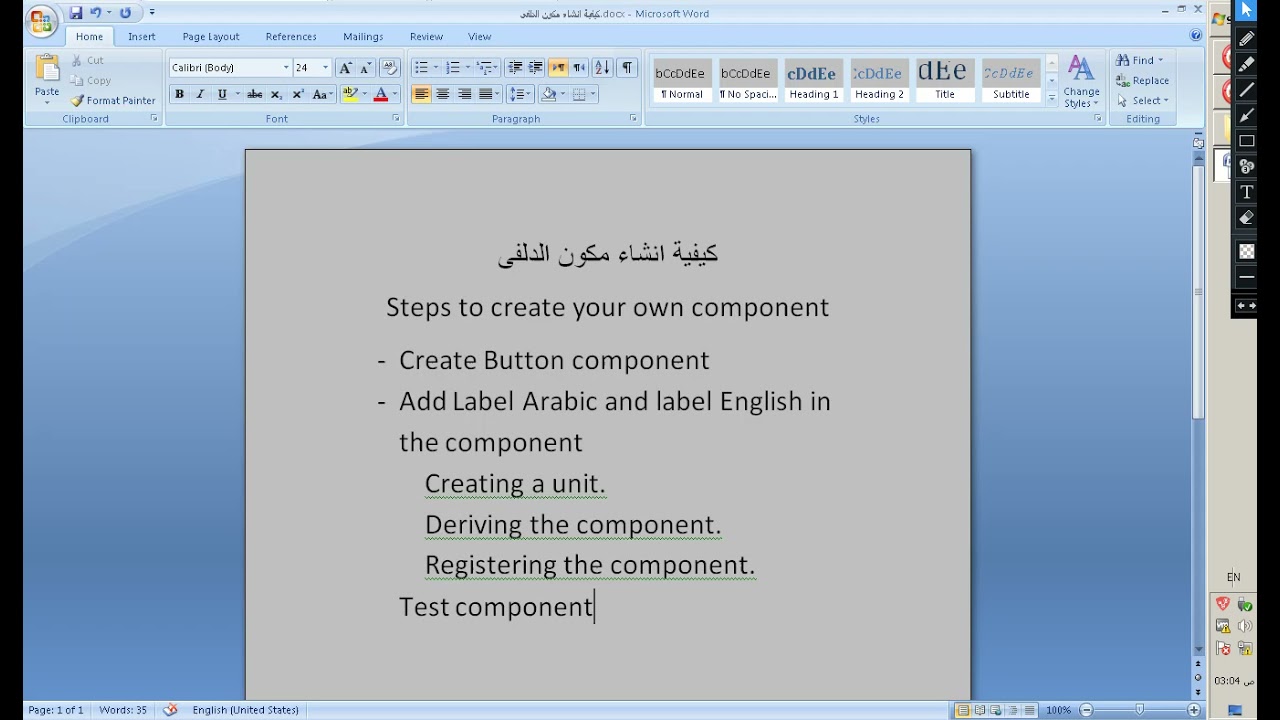This screenshot has width=1280, height=720.
Task: Apply No Spacing style
Action: tap(748, 81)
